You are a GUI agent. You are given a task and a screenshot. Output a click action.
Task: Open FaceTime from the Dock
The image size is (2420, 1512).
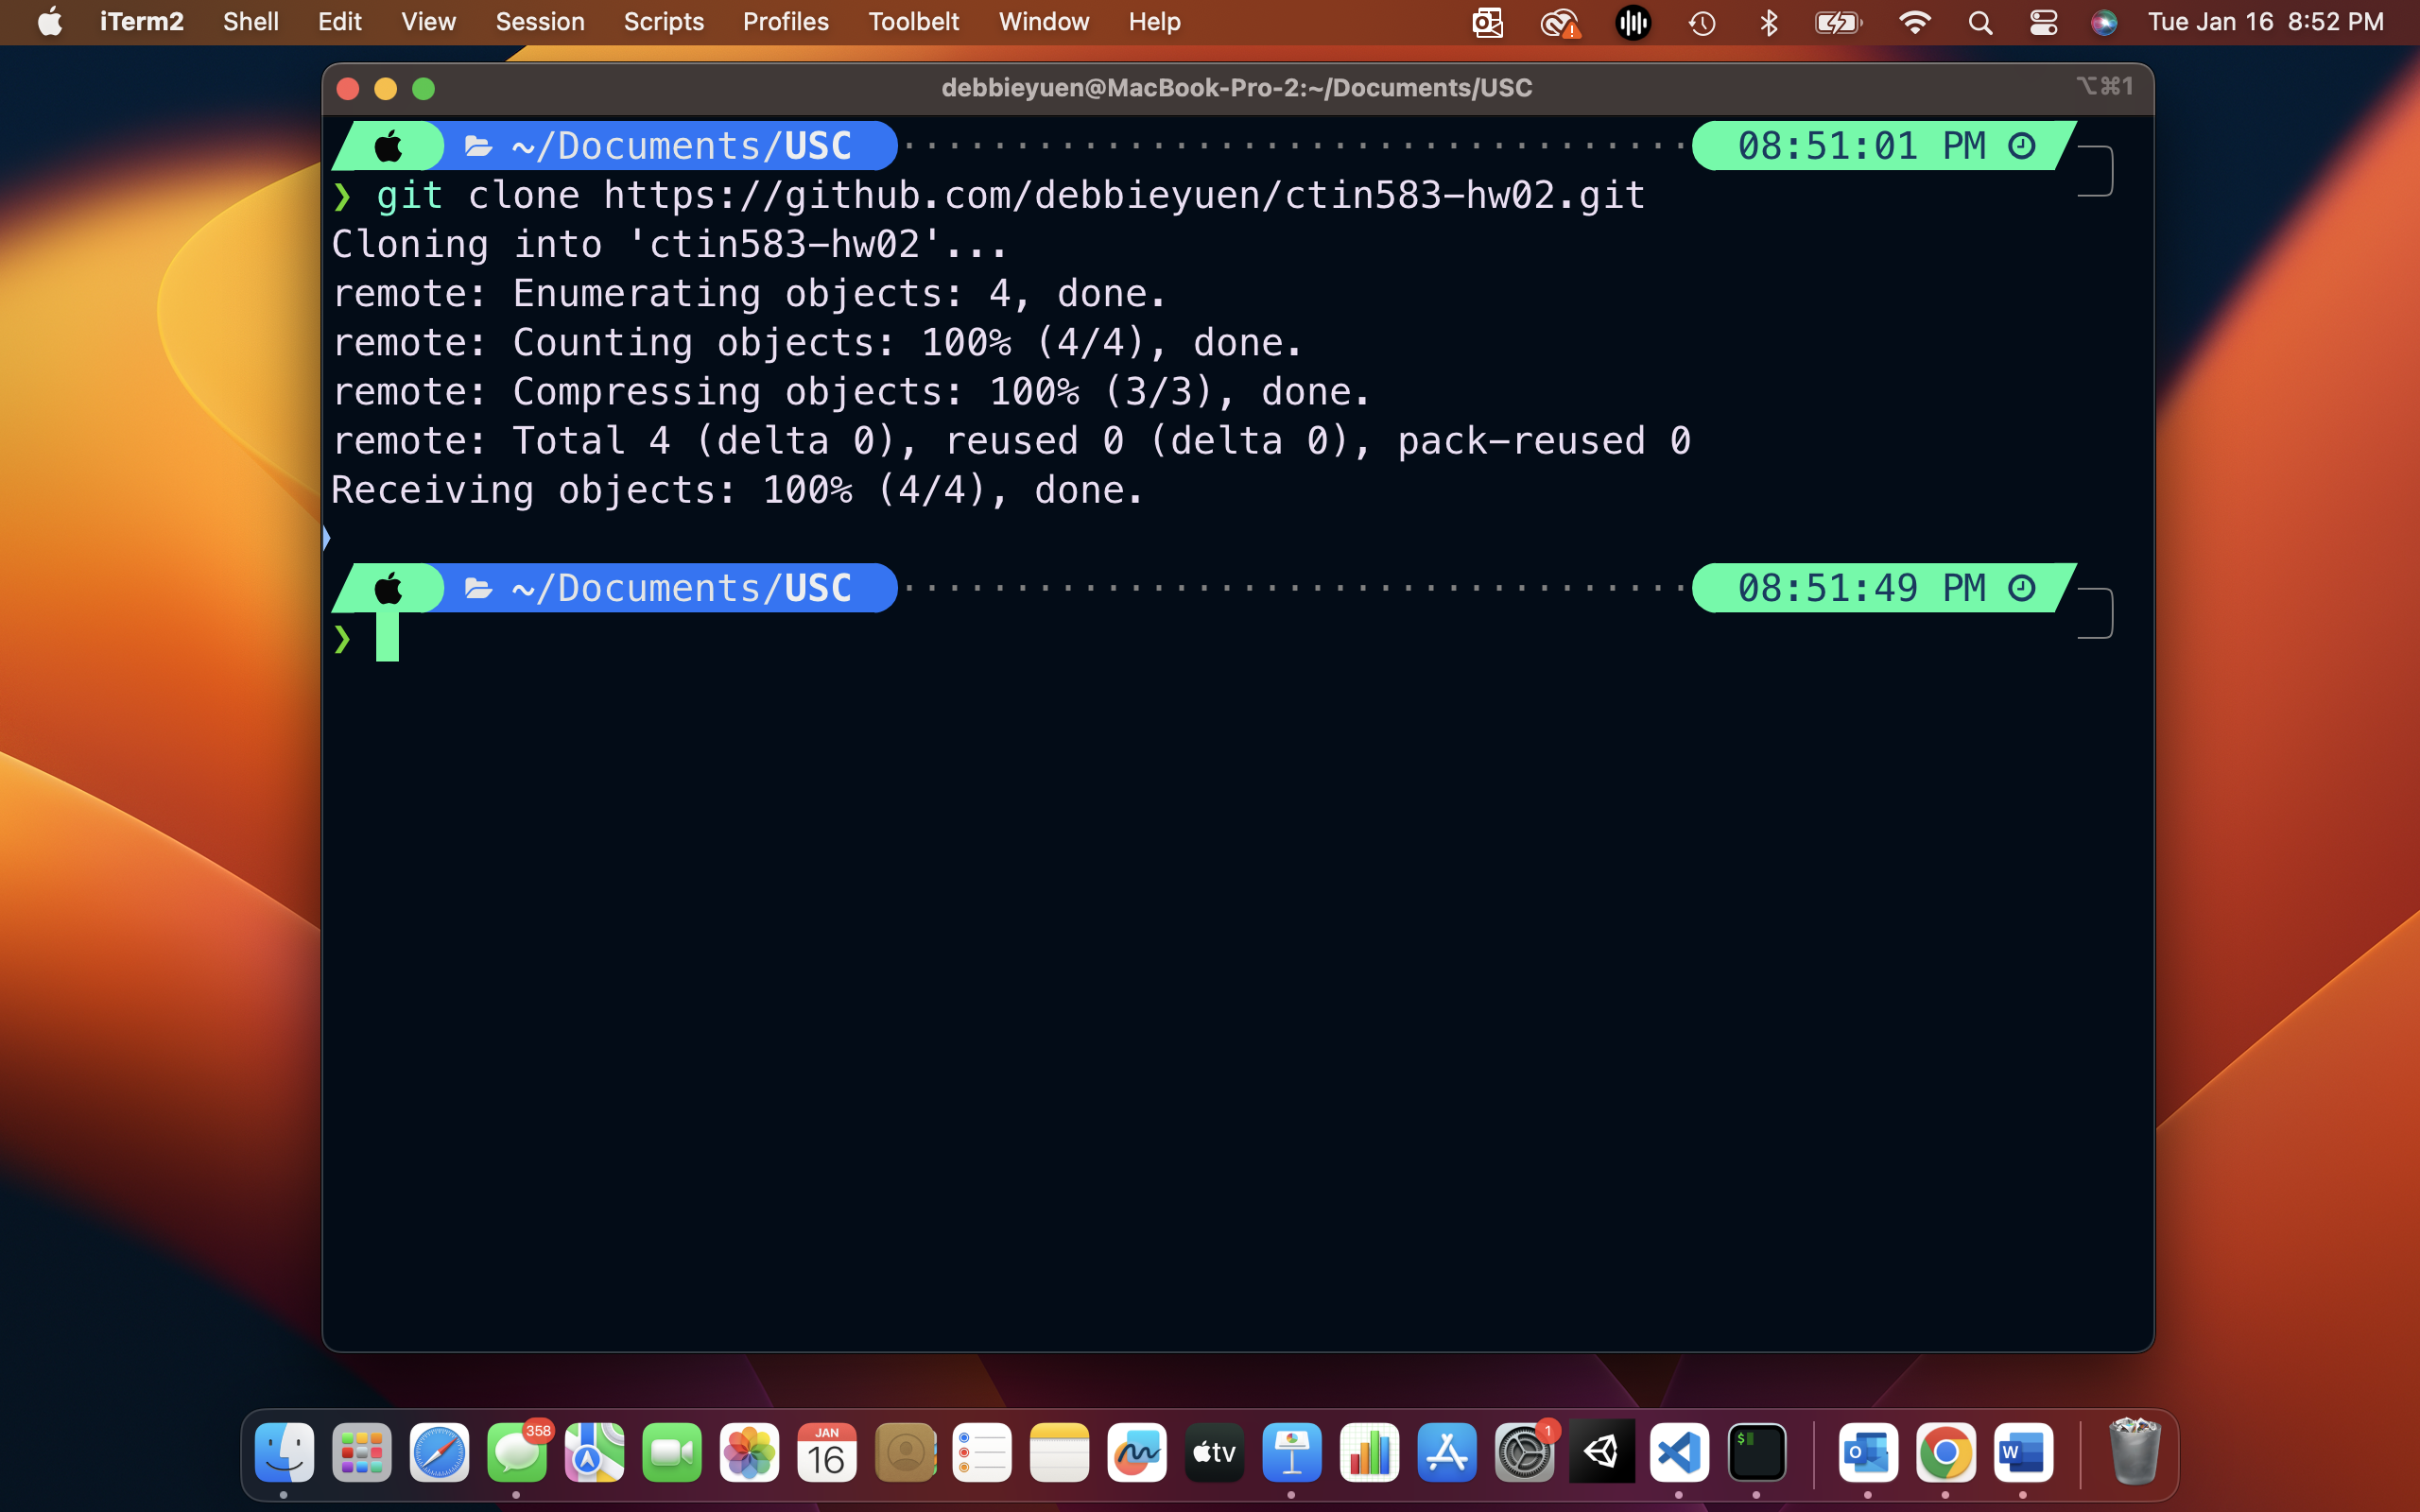672,1452
